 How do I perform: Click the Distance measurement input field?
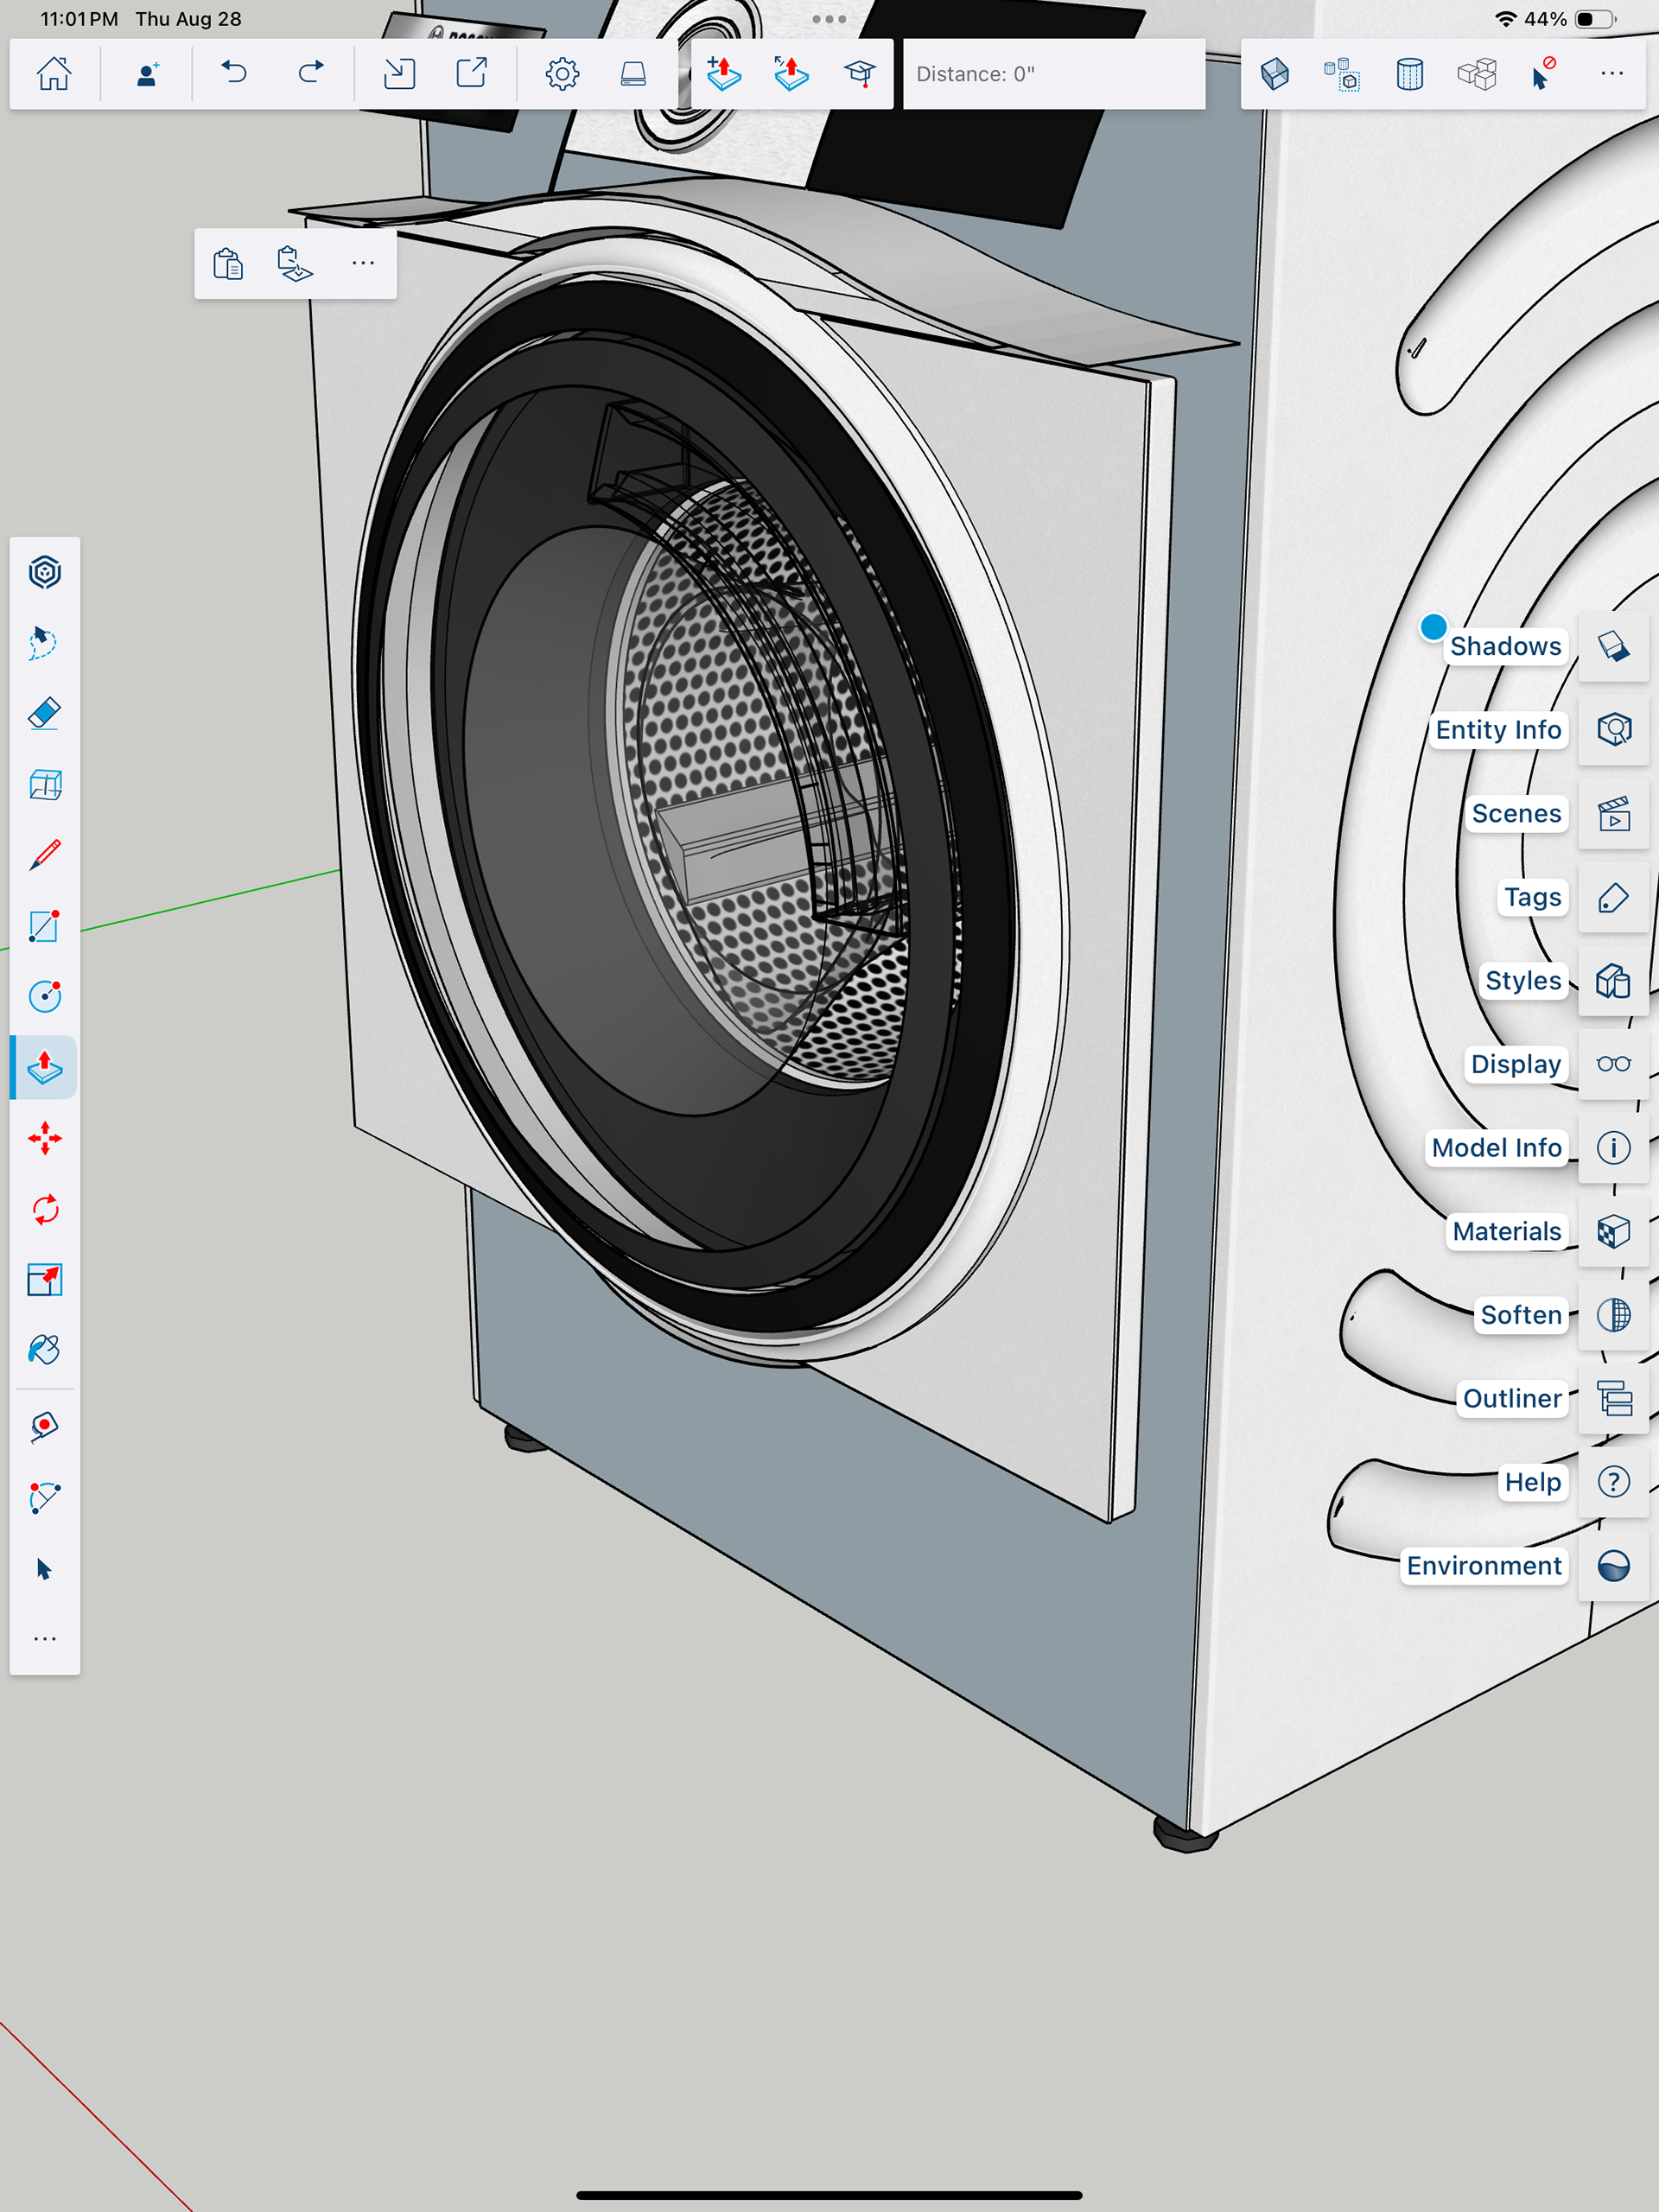(1053, 74)
